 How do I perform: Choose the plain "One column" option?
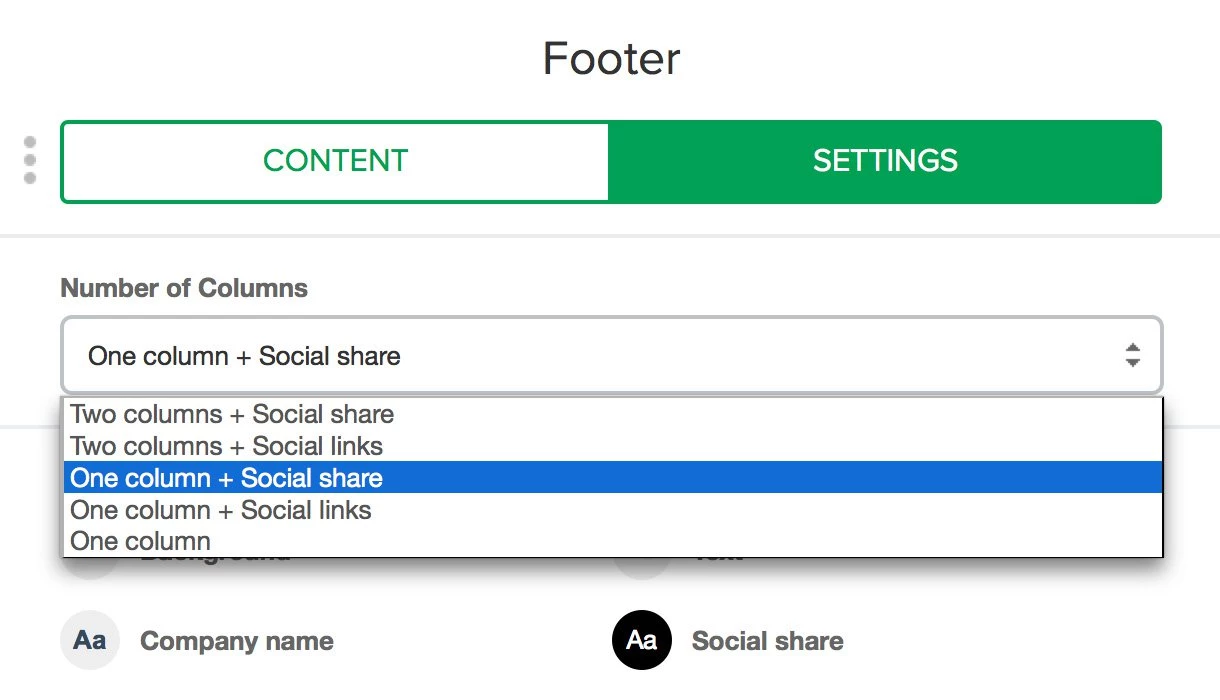[x=140, y=542]
